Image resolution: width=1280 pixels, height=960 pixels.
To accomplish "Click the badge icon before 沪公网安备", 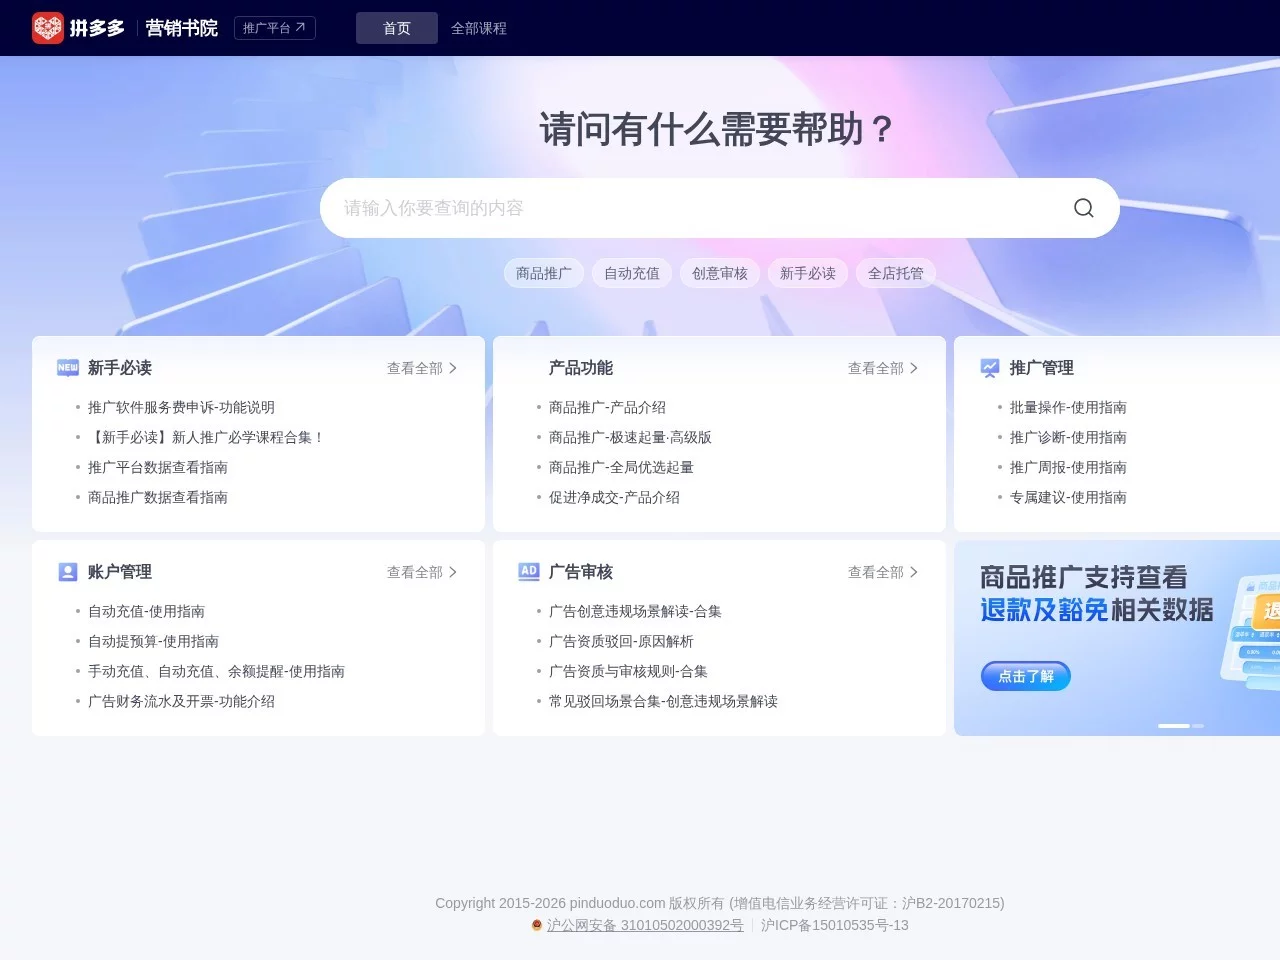I will [x=537, y=925].
